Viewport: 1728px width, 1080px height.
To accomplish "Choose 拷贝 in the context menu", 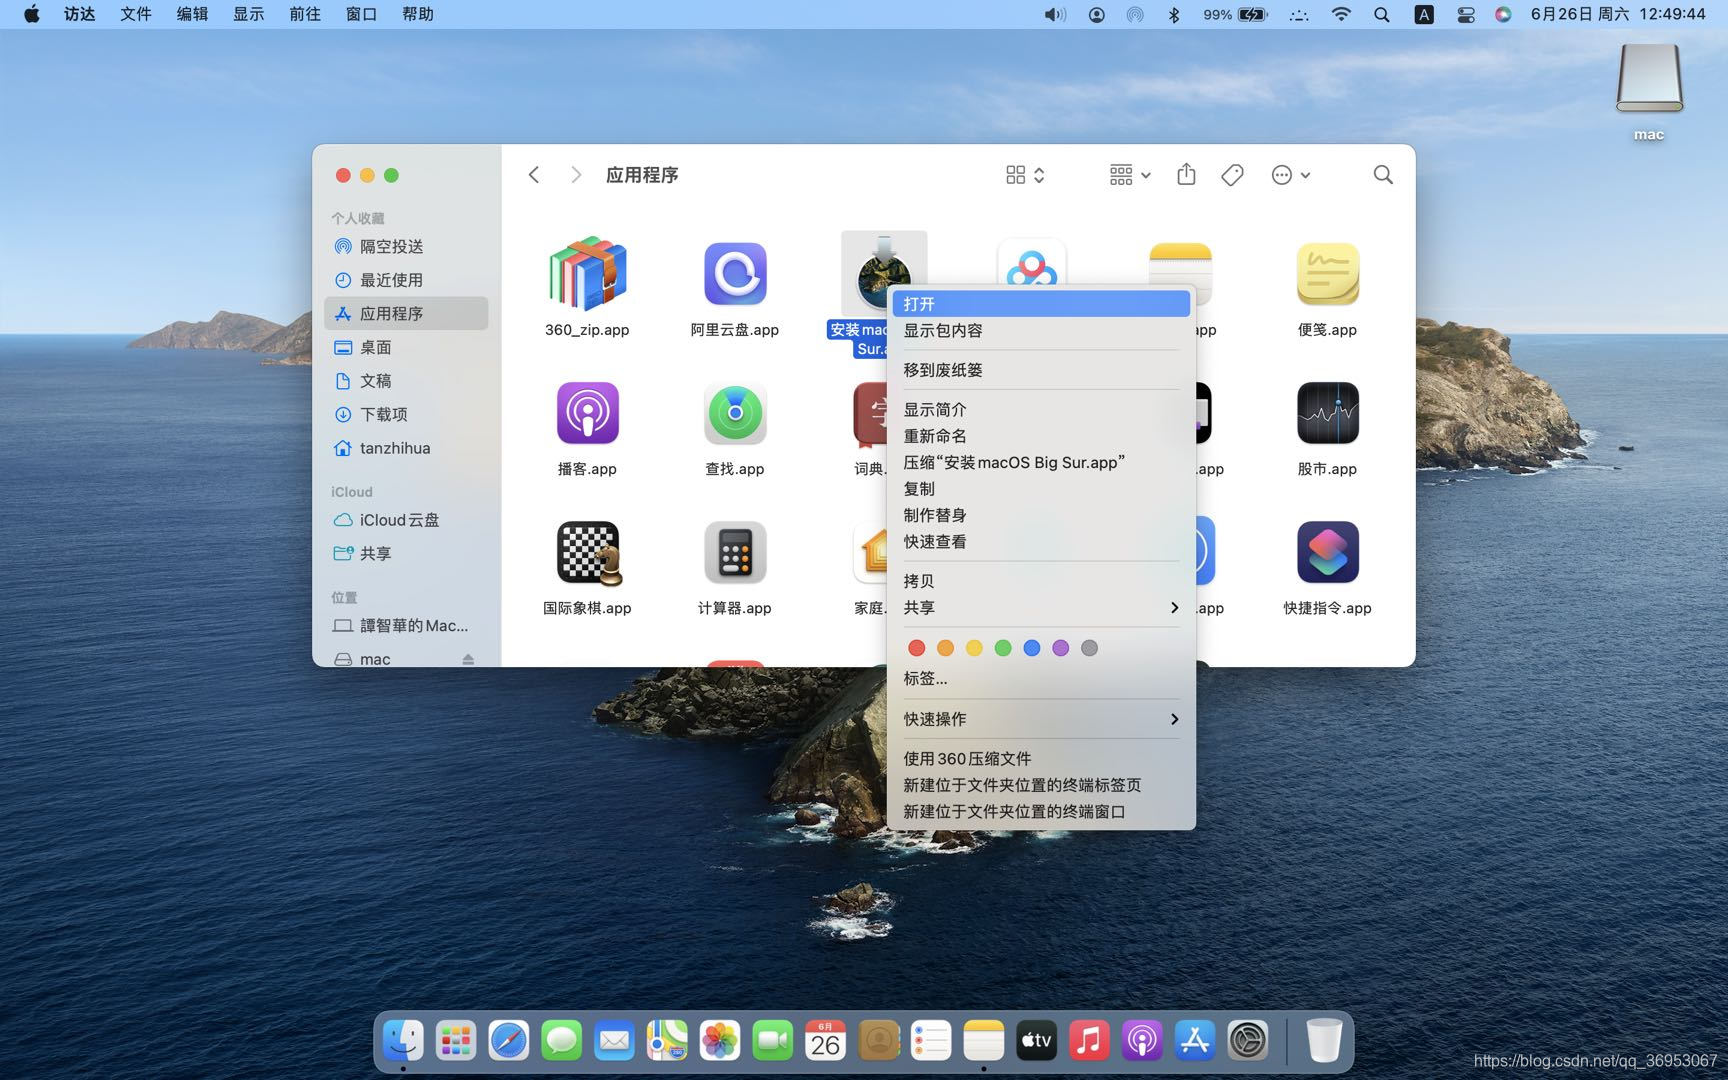I will coord(1041,581).
